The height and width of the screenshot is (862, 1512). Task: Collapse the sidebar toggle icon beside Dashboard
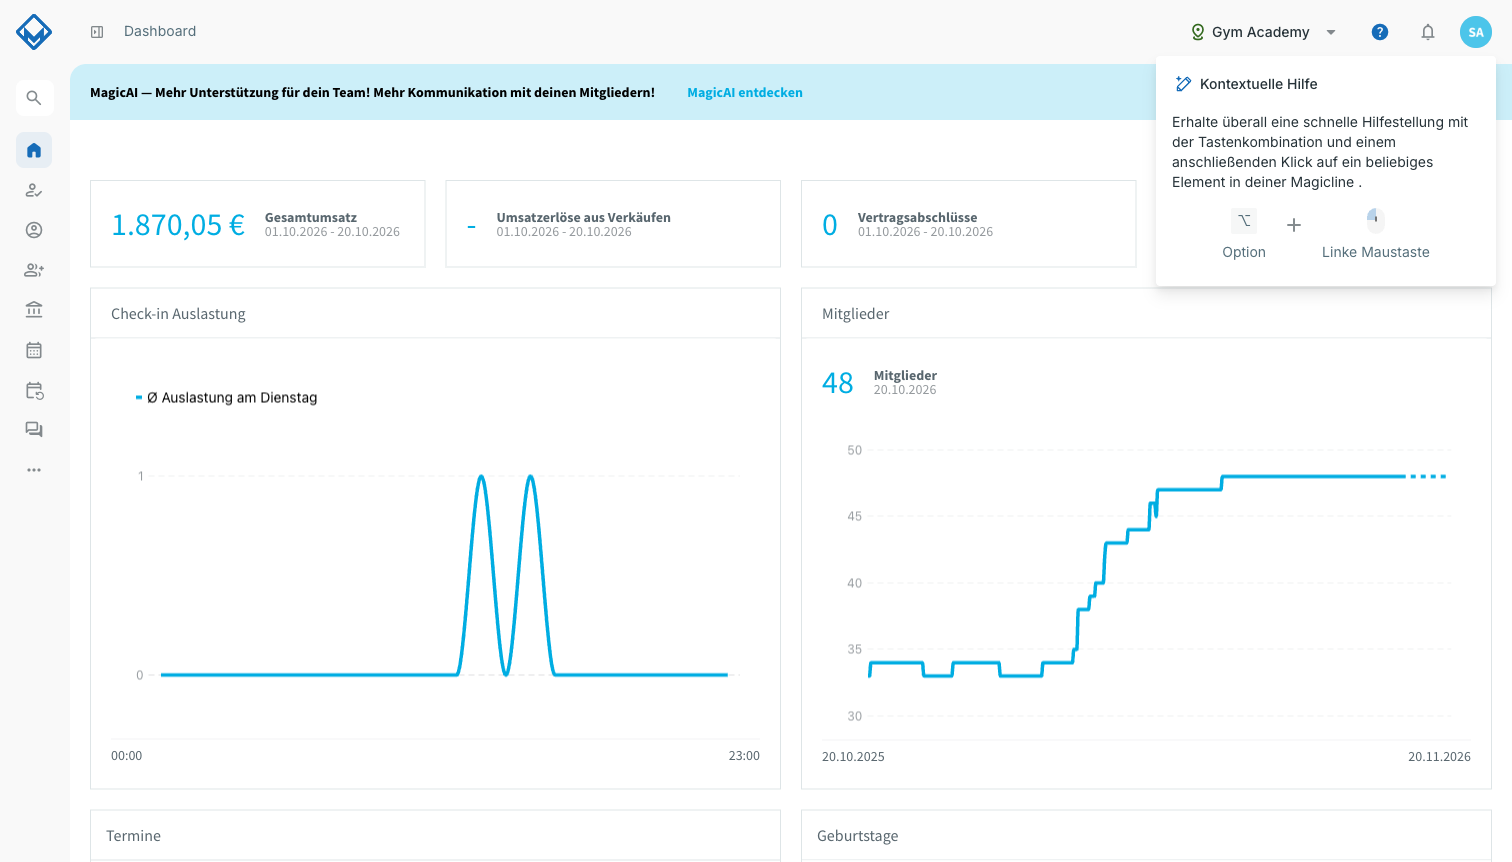coord(97,32)
